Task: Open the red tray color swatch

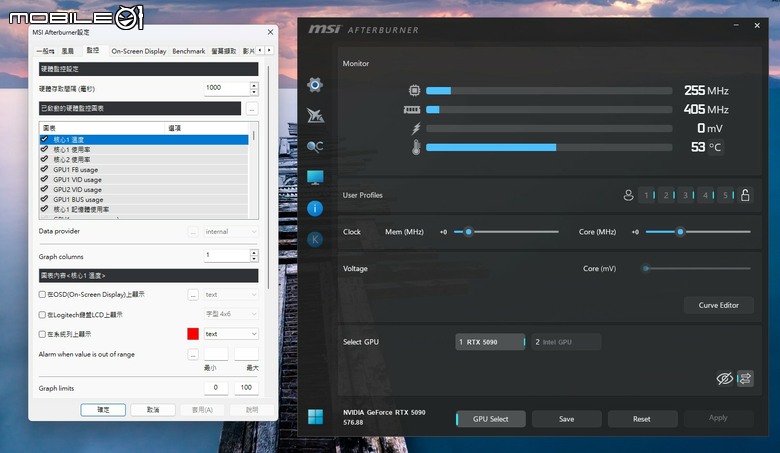Action: (x=193, y=334)
